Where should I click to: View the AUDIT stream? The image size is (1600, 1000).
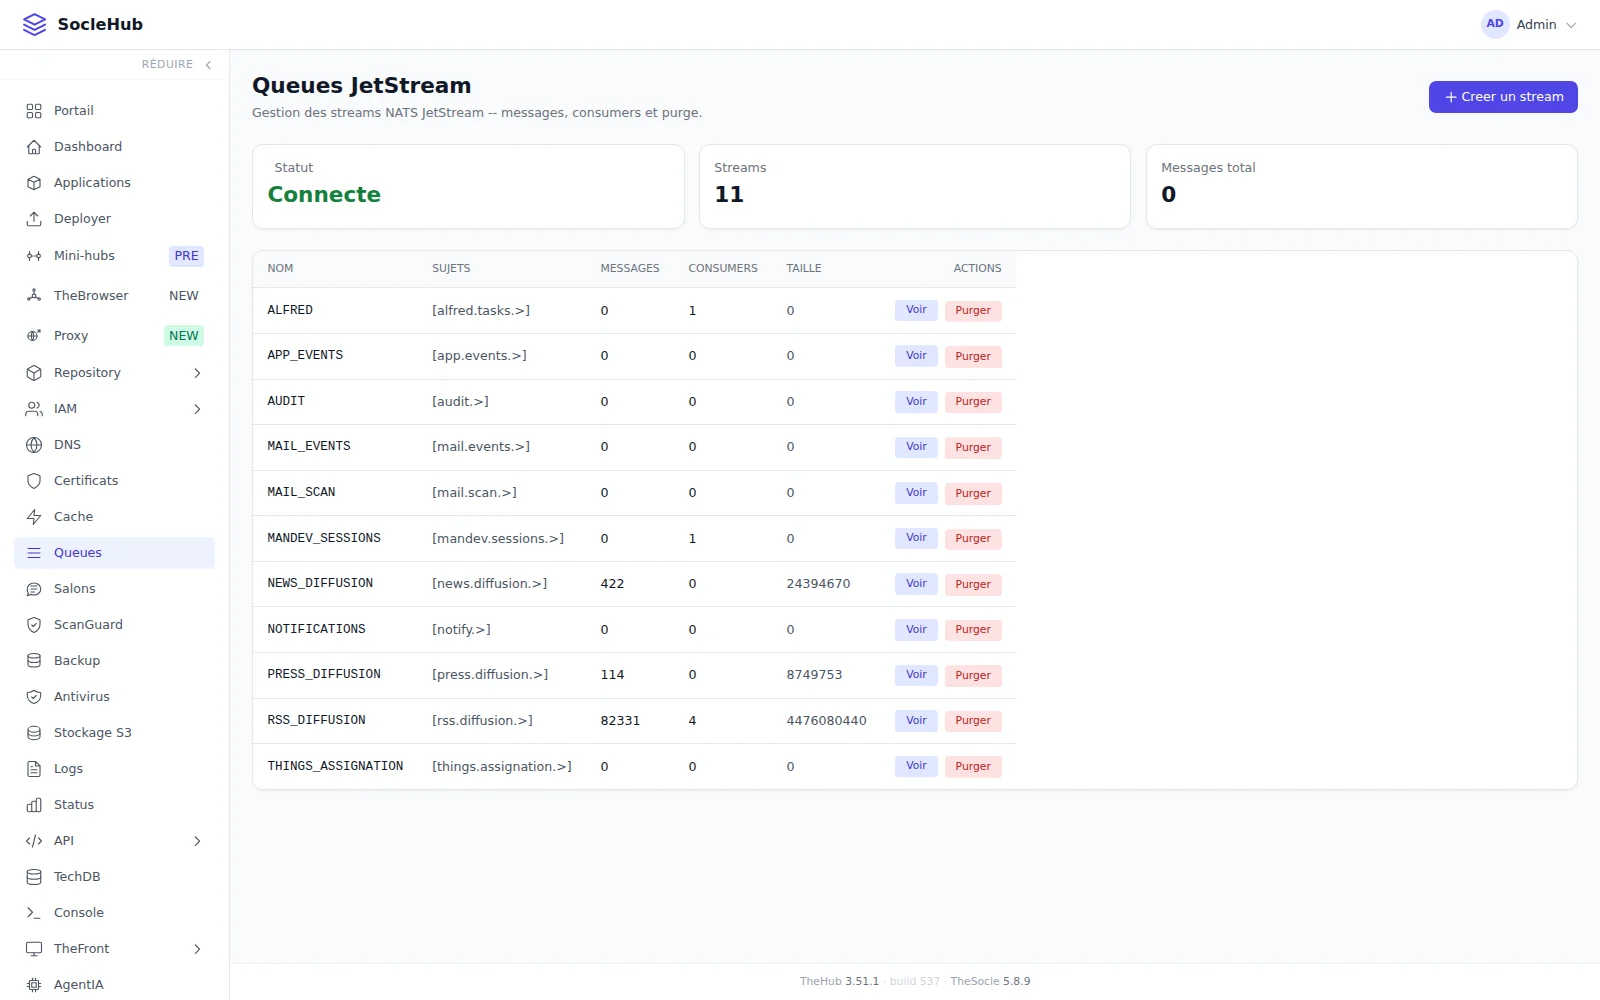click(x=916, y=401)
